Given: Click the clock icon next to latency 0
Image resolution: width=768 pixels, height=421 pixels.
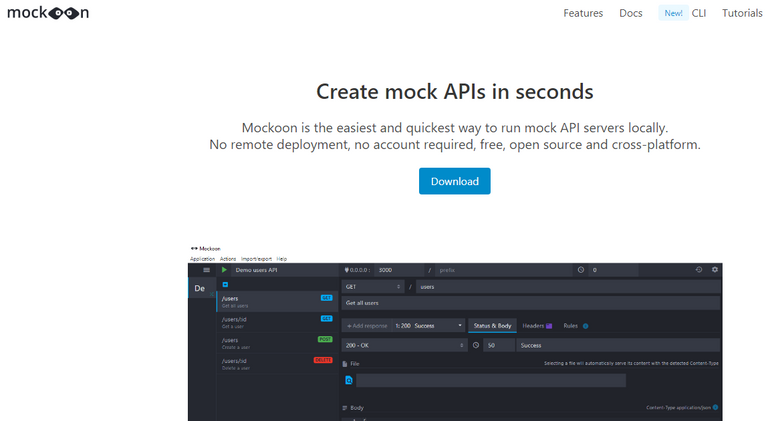Looking at the screenshot, I should (580, 270).
